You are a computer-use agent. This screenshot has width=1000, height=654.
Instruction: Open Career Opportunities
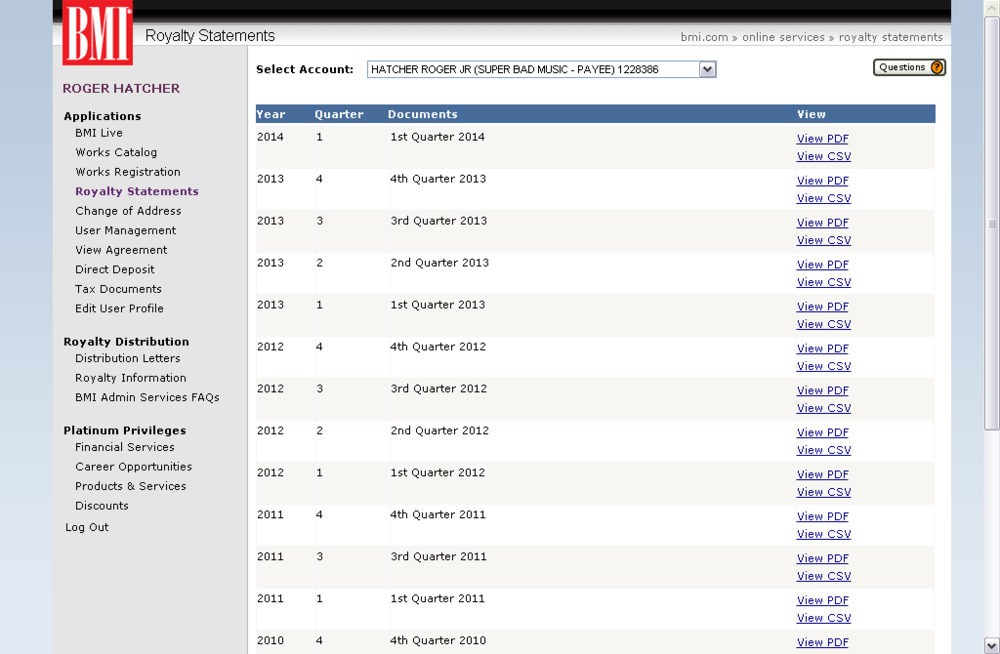(x=133, y=466)
